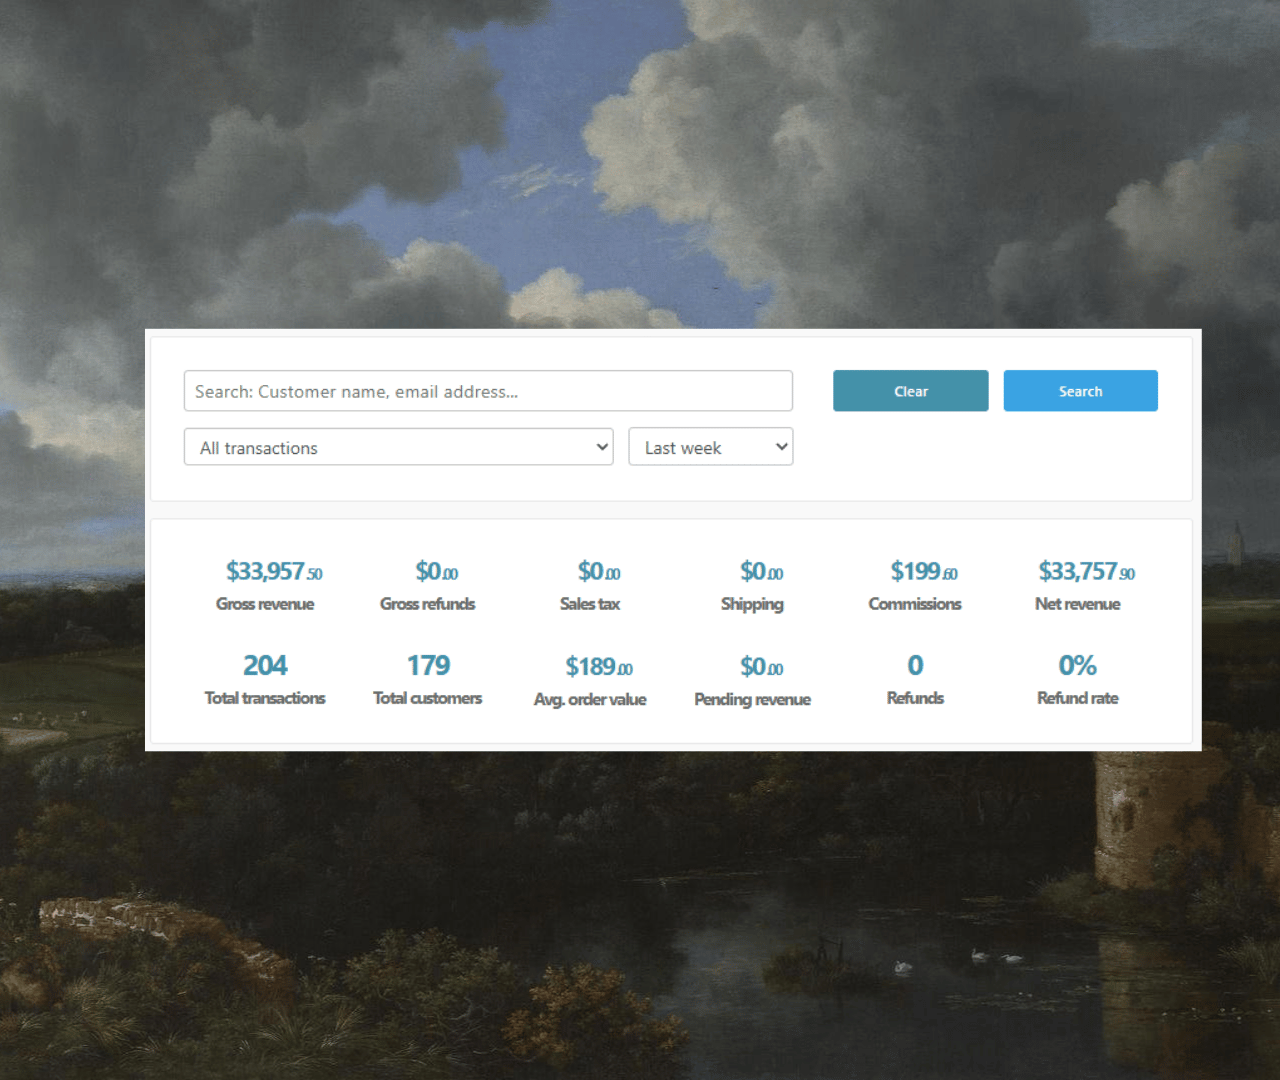Viewport: 1280px width, 1080px height.
Task: Click the Clear button
Action: pyautogui.click(x=910, y=391)
